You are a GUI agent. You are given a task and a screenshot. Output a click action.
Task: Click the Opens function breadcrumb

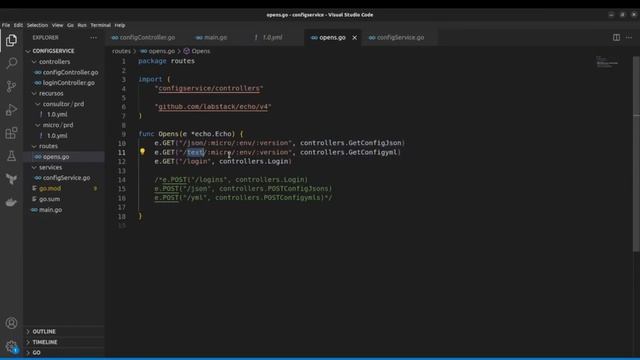click(201, 51)
